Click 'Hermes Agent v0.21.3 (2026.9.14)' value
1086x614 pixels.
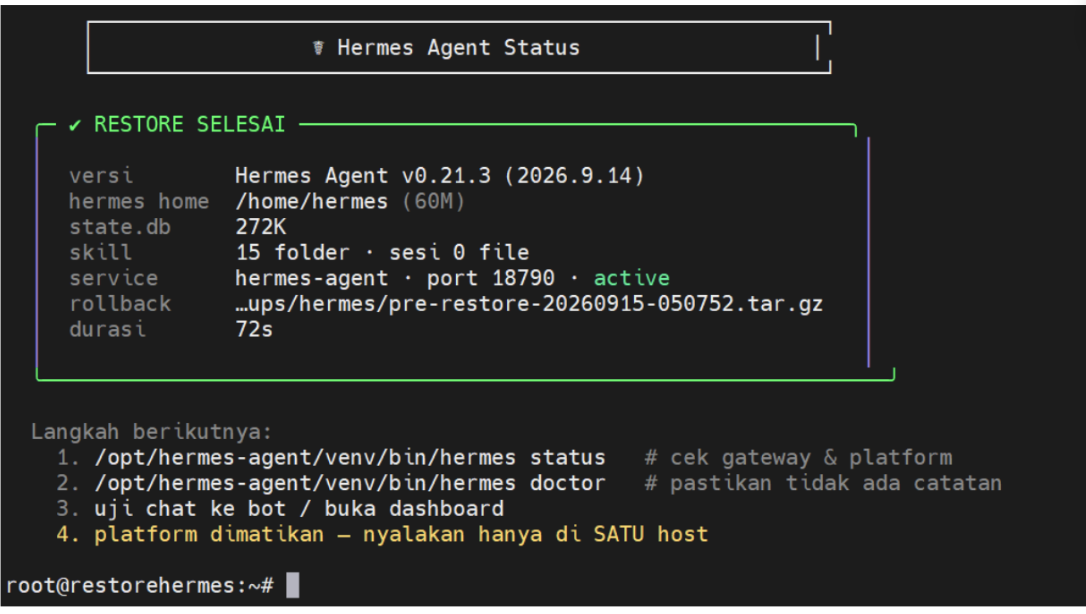(440, 176)
